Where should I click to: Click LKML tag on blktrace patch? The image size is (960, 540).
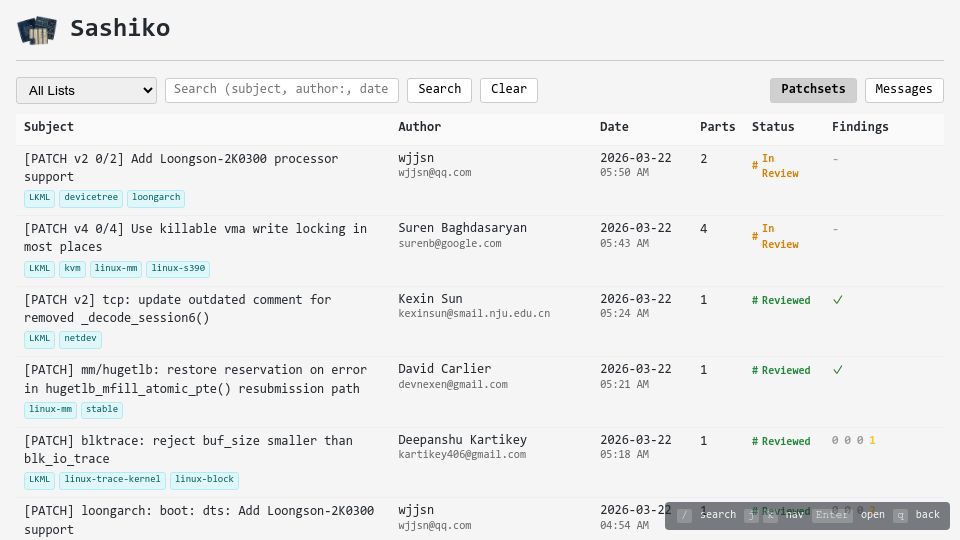pos(40,480)
